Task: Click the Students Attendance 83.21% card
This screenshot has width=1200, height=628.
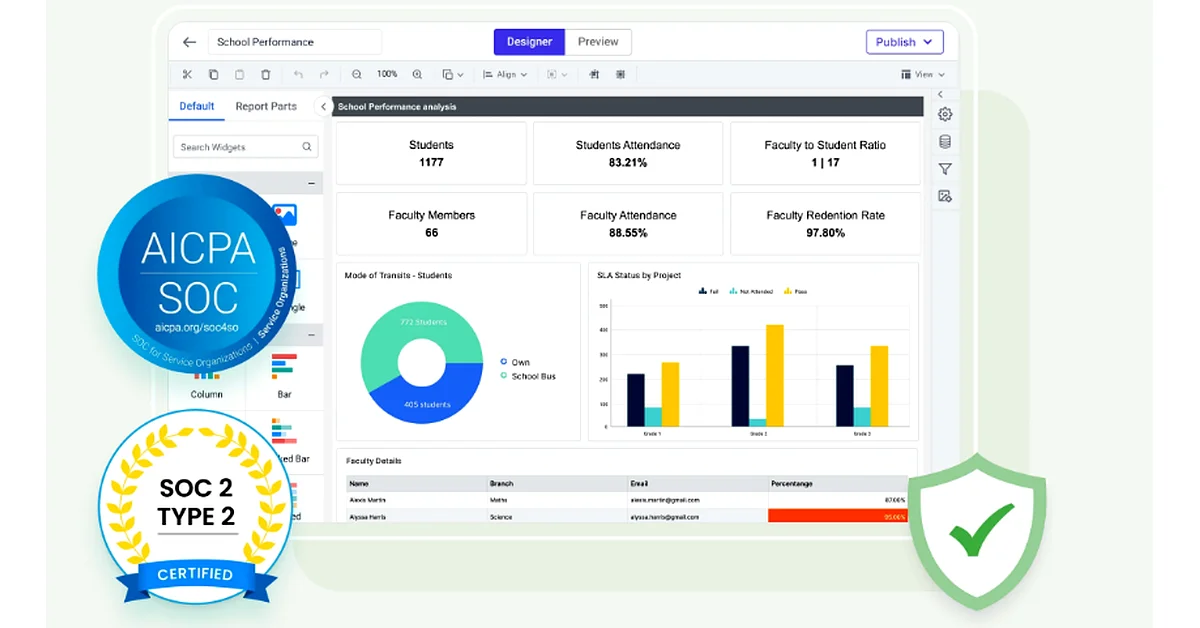Action: click(628, 153)
